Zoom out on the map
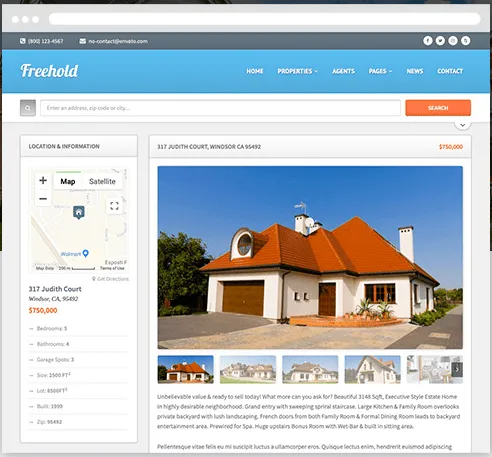 click(43, 199)
